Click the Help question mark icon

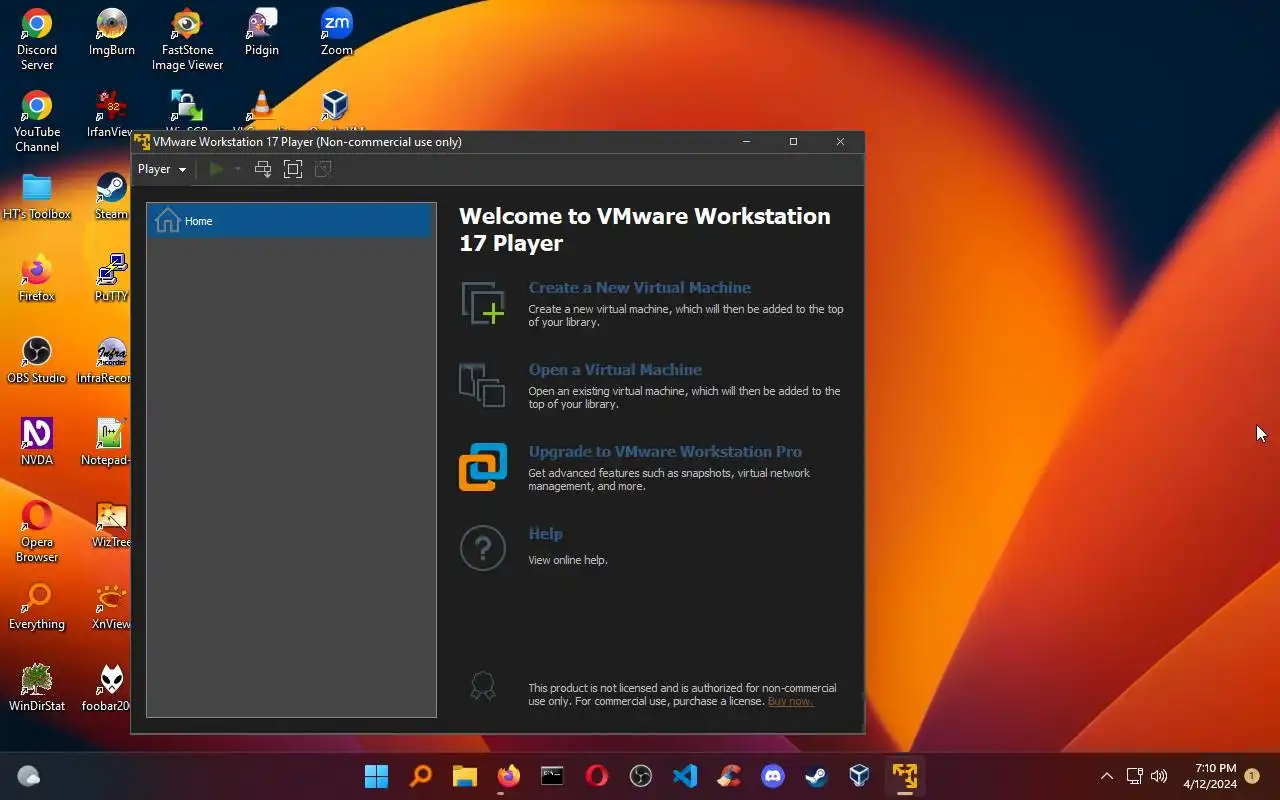483,548
